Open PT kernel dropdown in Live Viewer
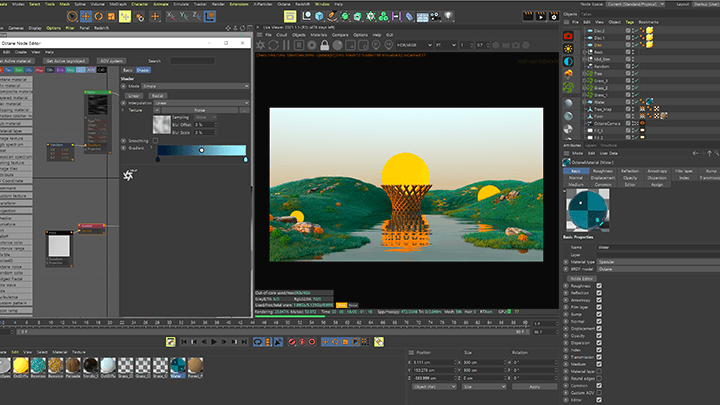Screen dimensions: 720x405 [445, 45]
